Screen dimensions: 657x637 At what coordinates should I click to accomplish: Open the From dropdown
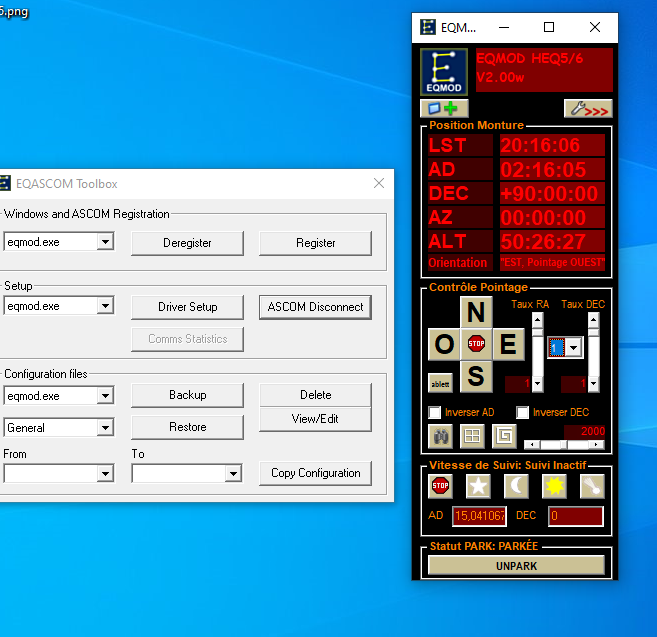pos(105,474)
